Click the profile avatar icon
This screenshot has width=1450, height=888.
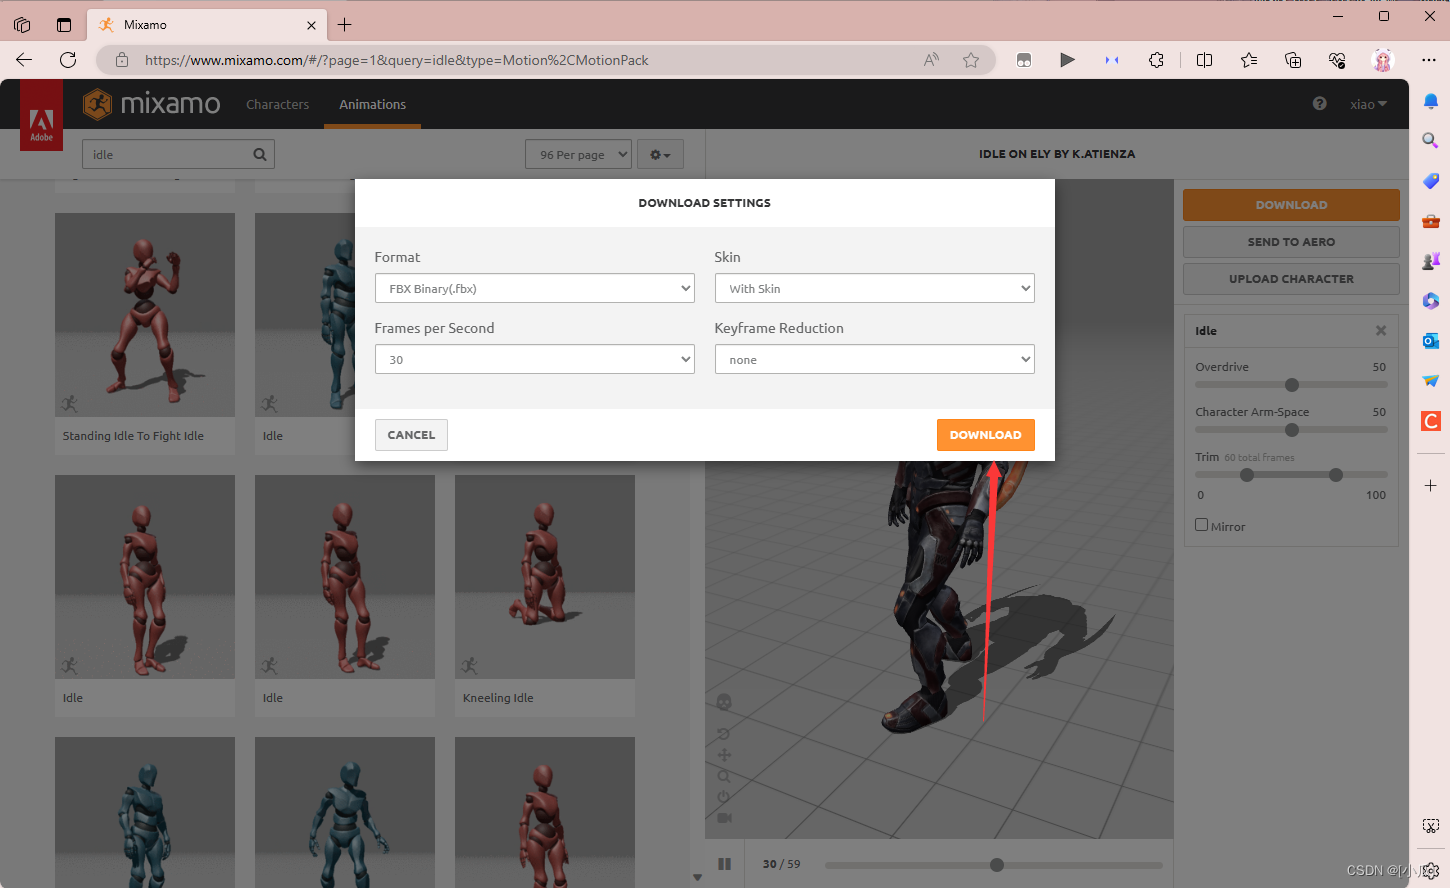(x=1383, y=60)
